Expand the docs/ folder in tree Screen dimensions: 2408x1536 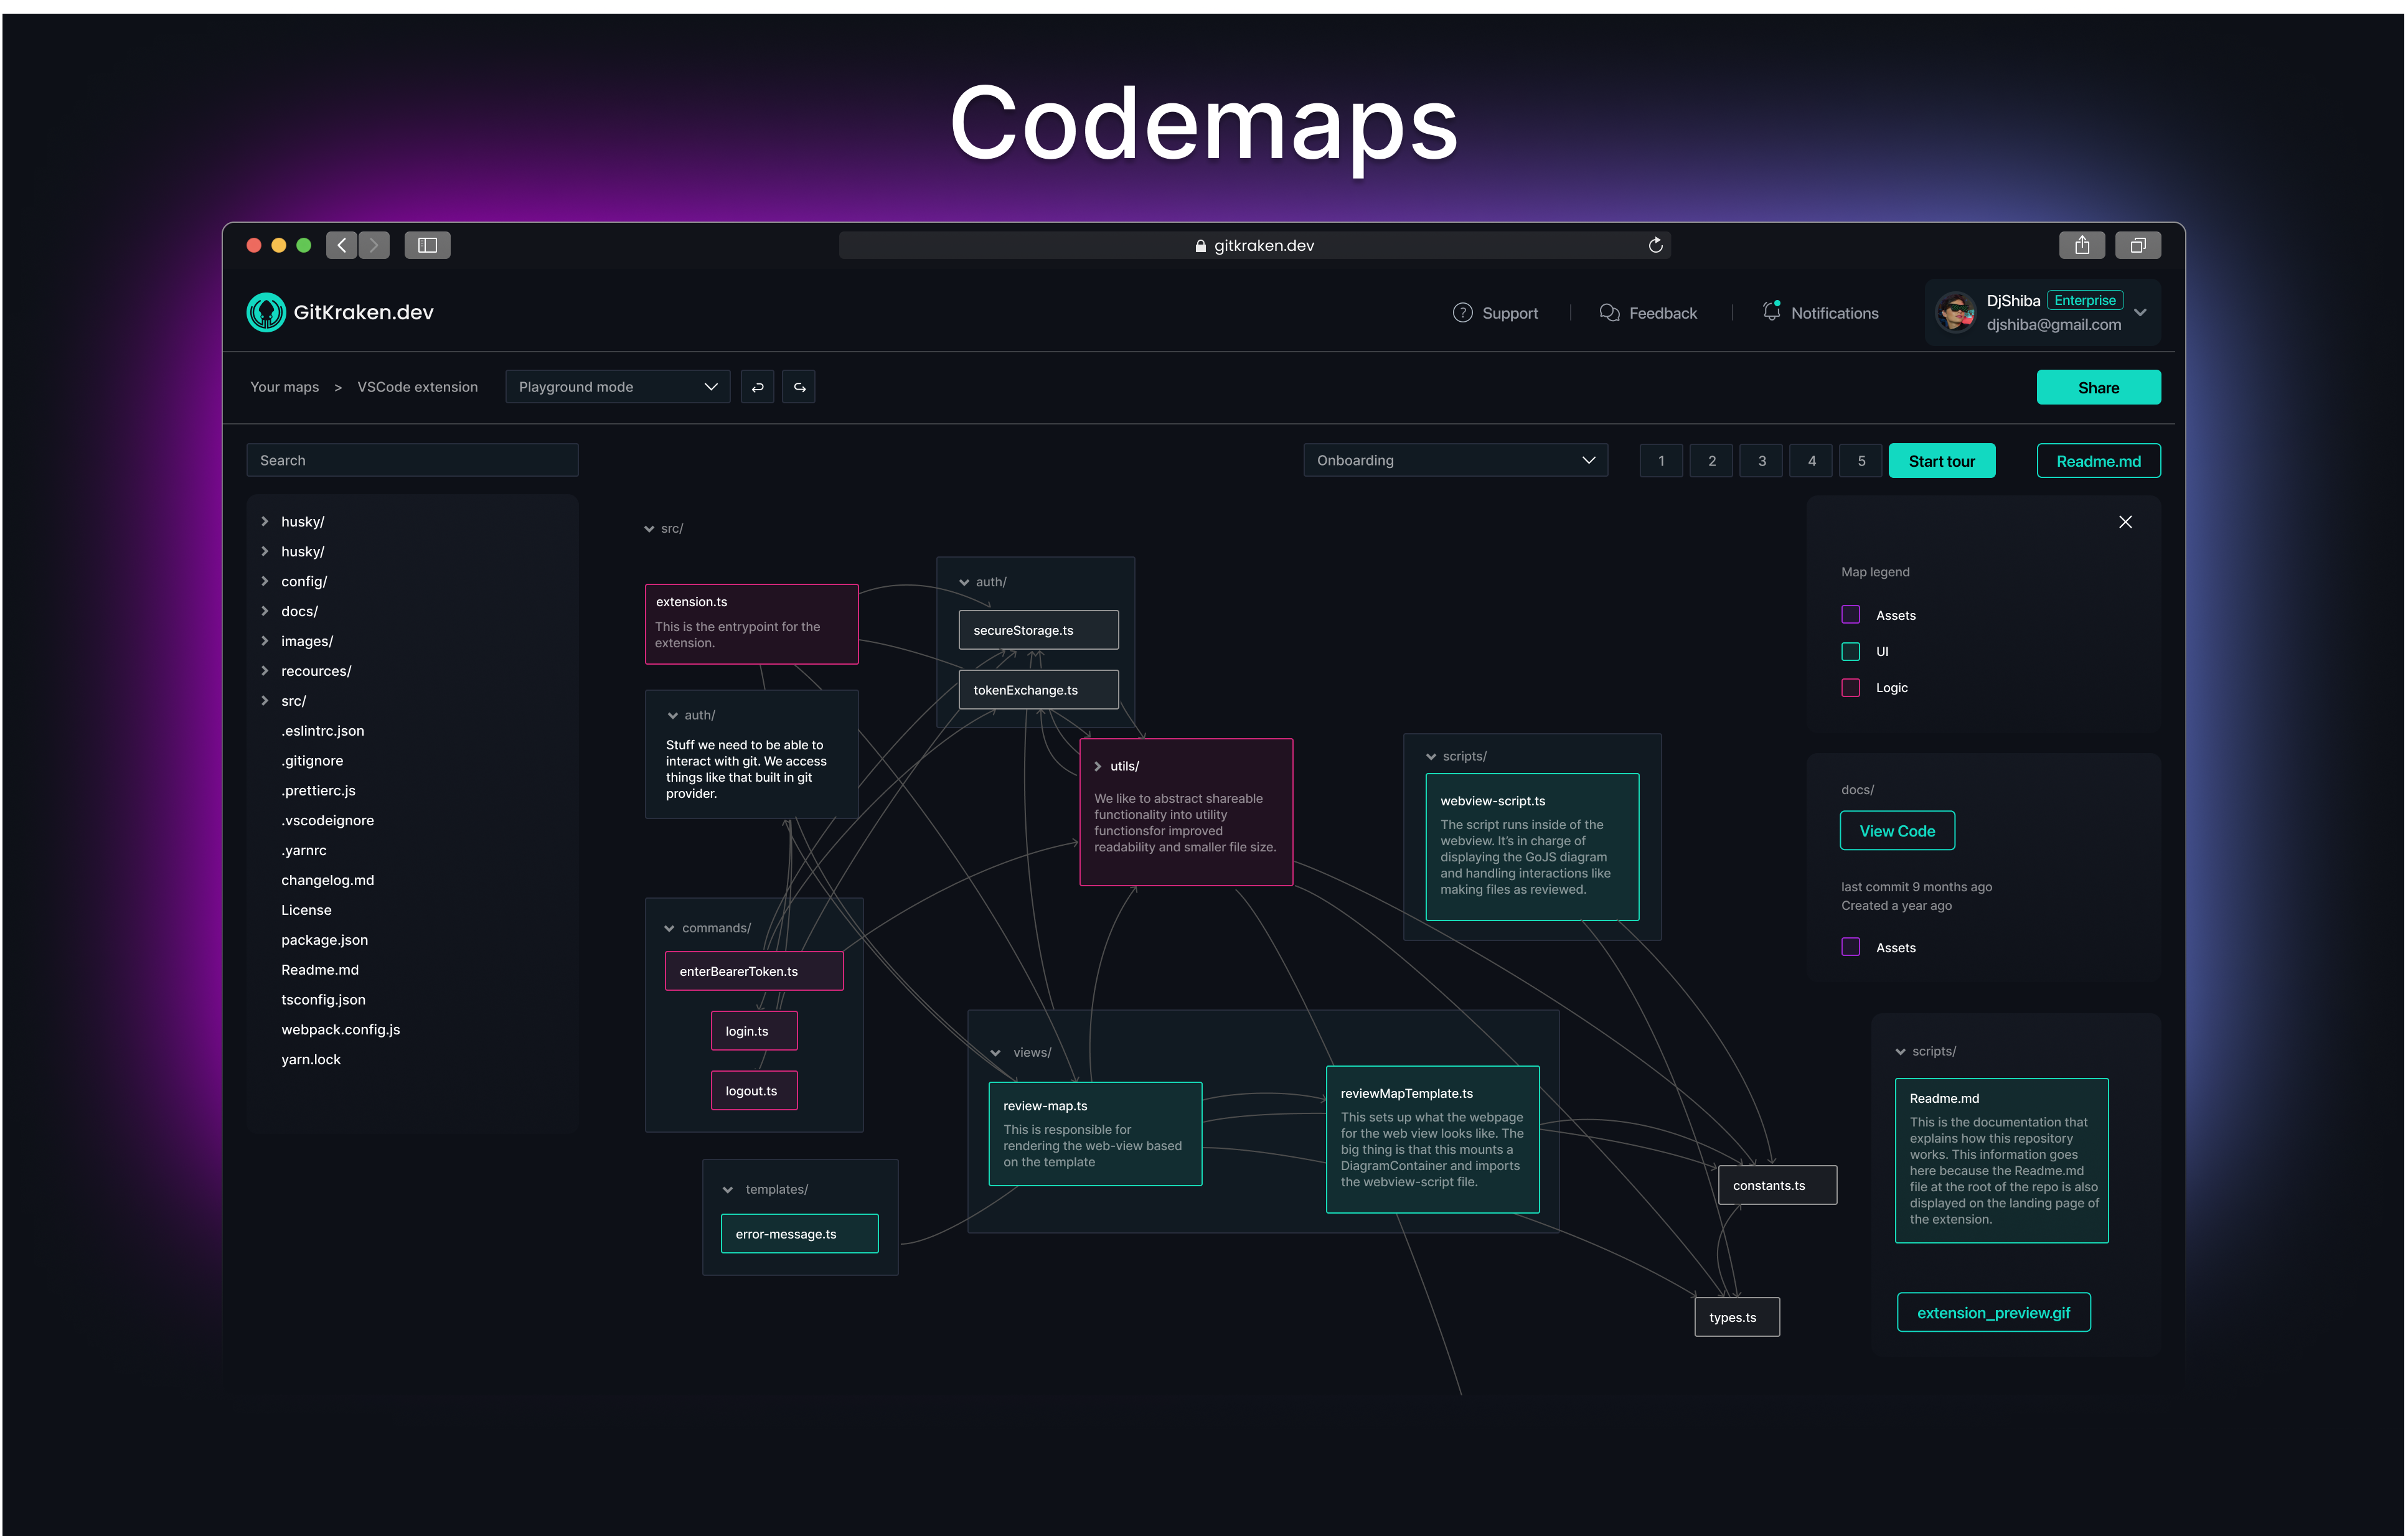tap(265, 611)
